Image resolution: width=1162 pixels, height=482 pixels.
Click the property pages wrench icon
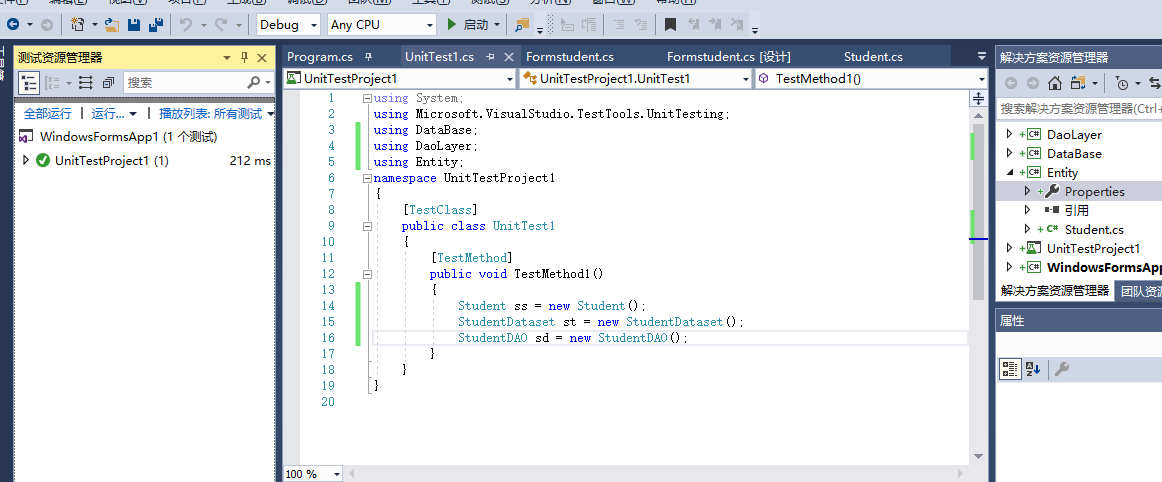1062,369
